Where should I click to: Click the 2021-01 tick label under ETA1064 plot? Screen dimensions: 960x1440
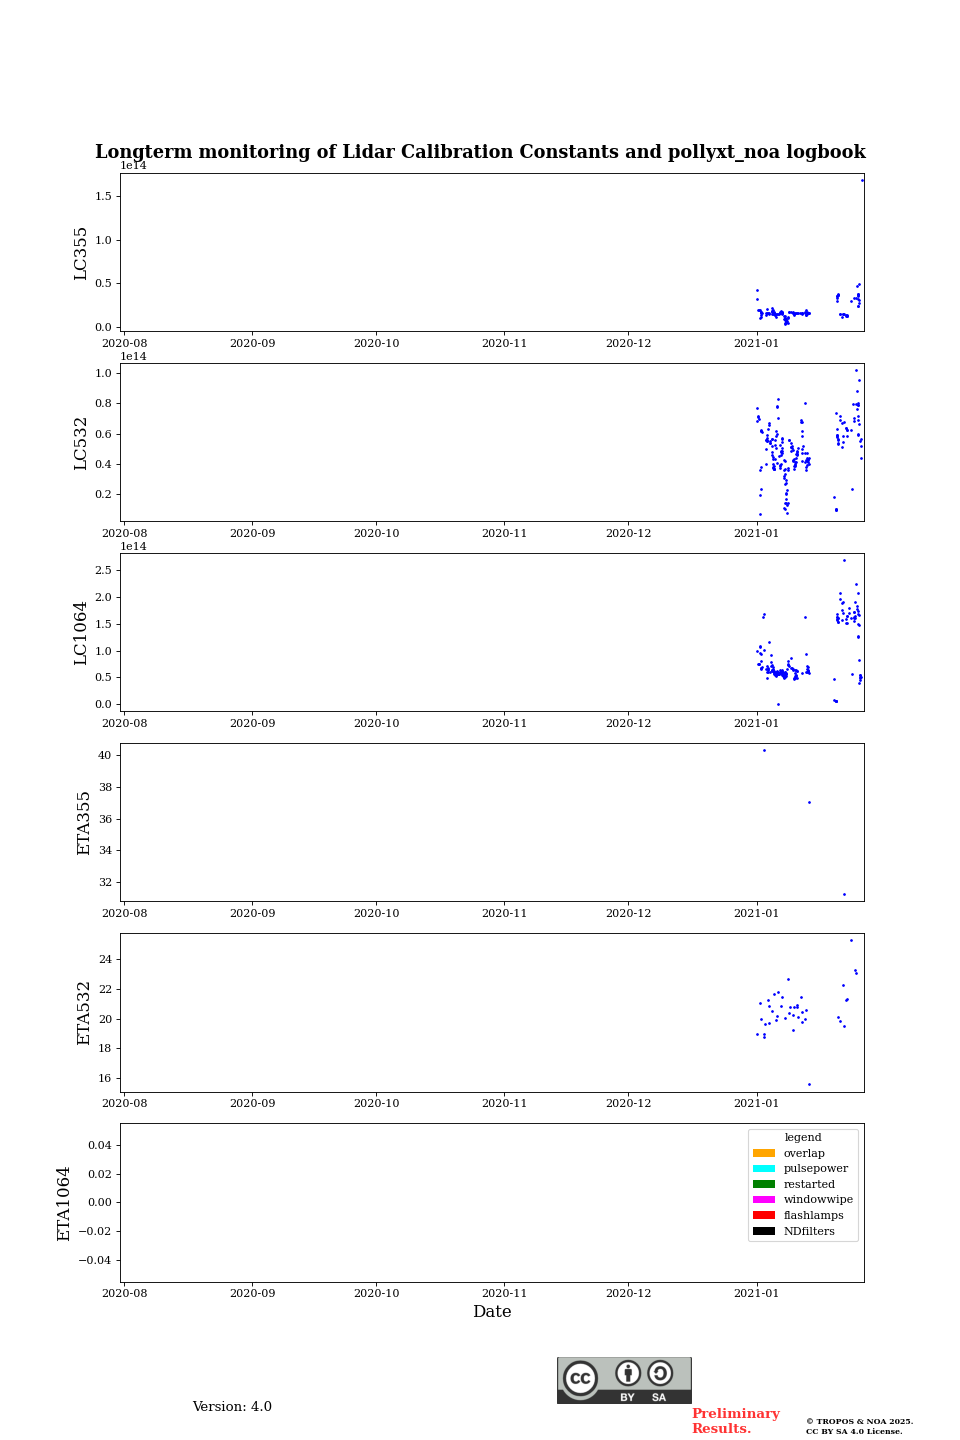pos(756,1293)
